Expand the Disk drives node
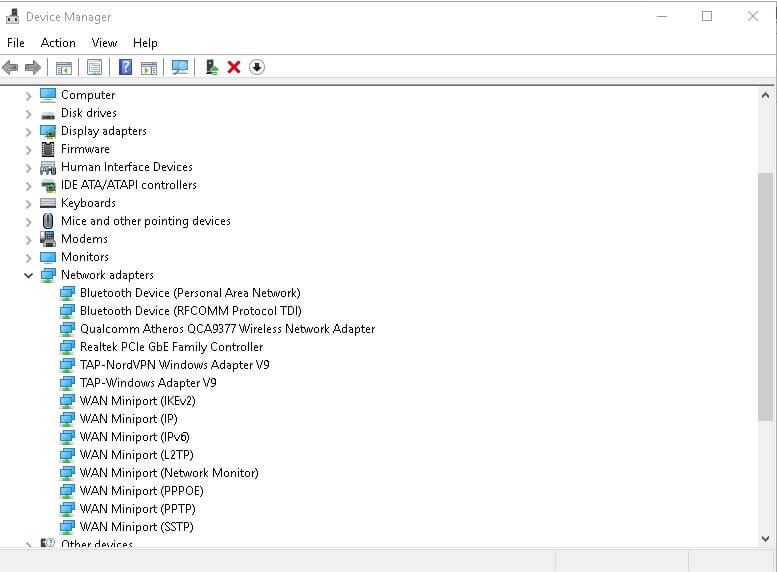This screenshot has width=777, height=572. pos(28,114)
